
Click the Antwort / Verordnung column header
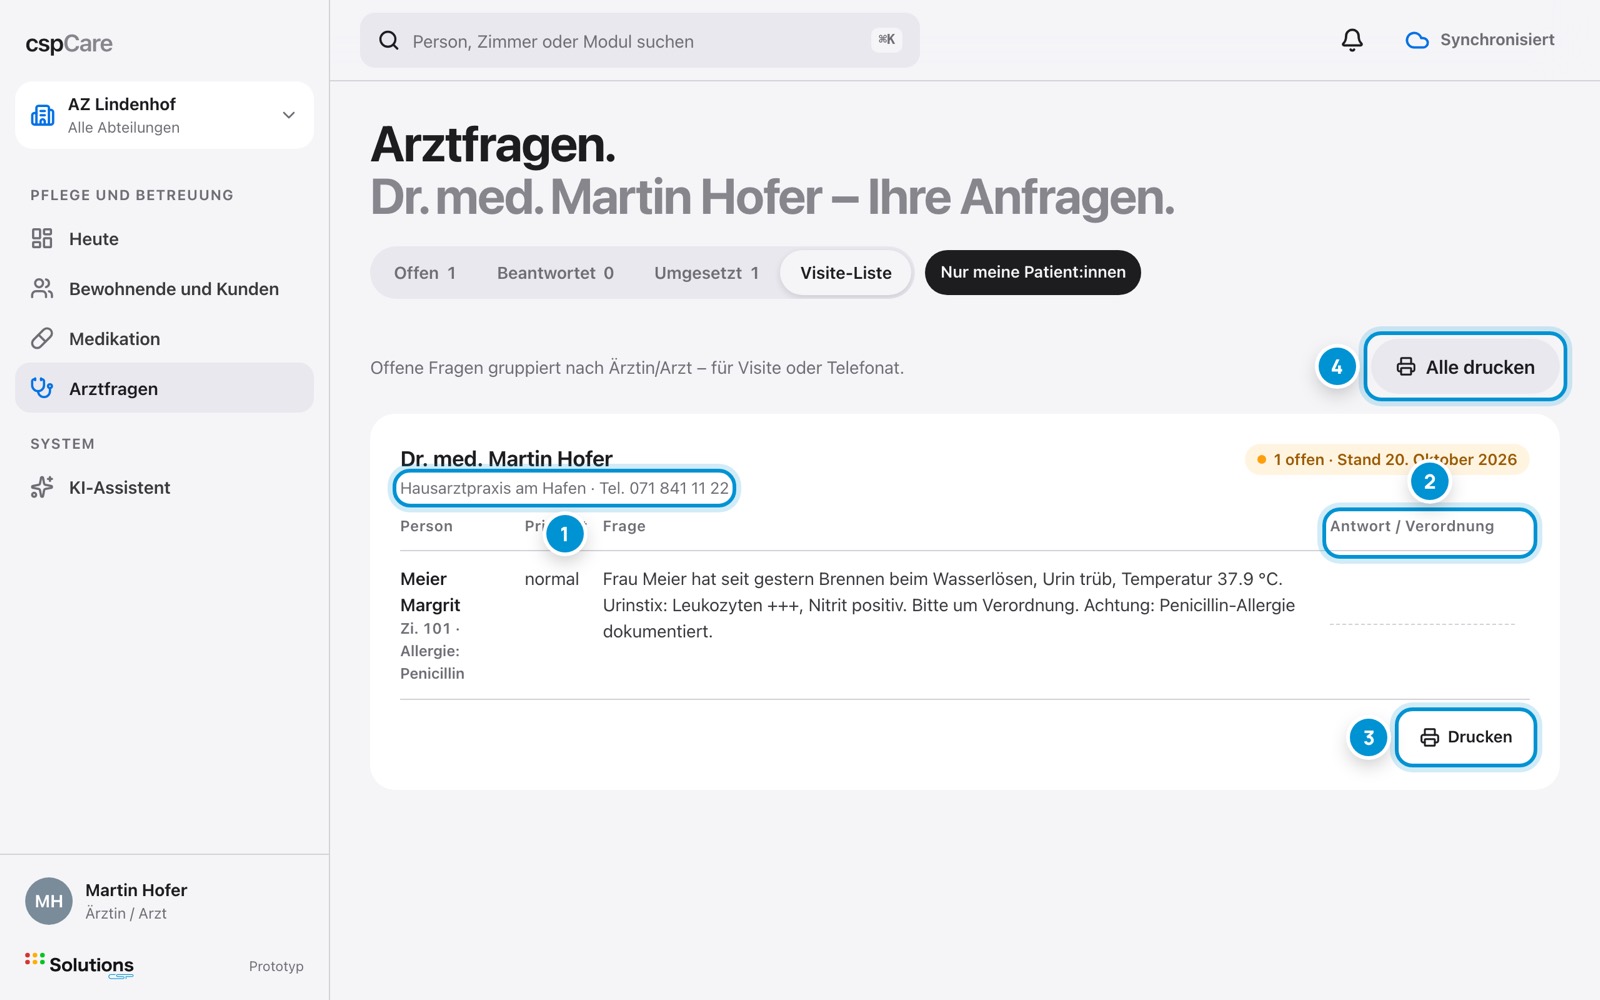click(x=1412, y=526)
